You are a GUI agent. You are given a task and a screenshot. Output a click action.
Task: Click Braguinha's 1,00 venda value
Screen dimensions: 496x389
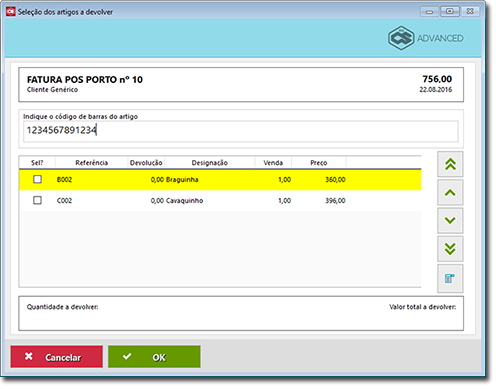(284, 180)
